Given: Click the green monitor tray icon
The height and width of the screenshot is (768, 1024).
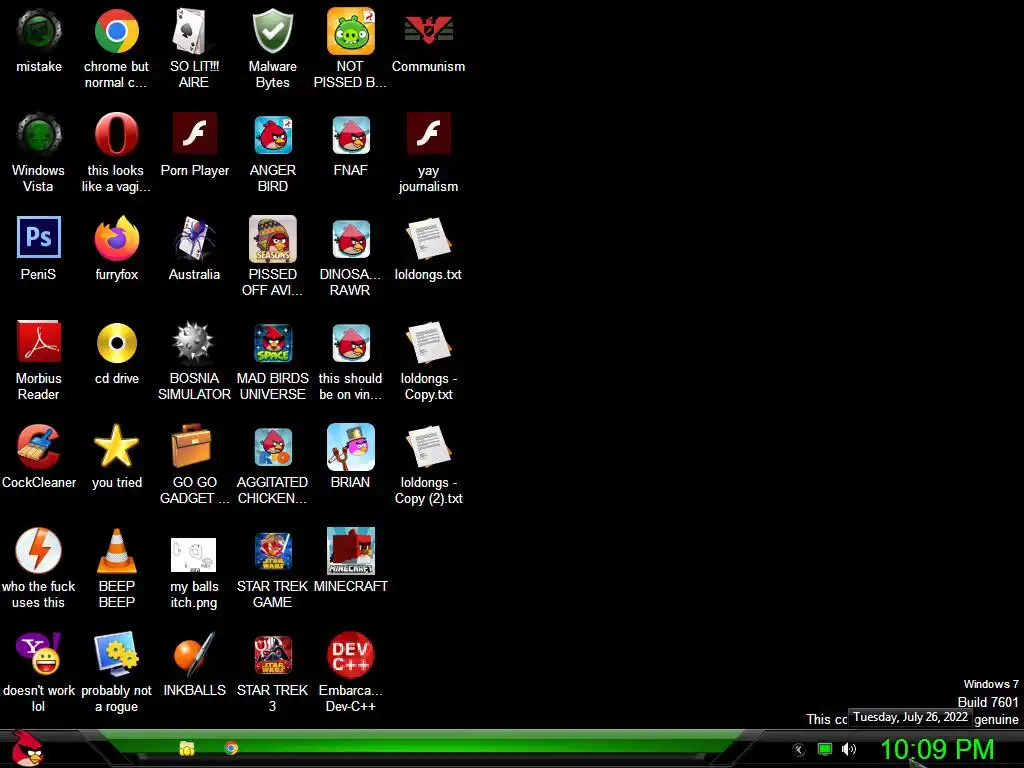Looking at the screenshot, I should 825,750.
